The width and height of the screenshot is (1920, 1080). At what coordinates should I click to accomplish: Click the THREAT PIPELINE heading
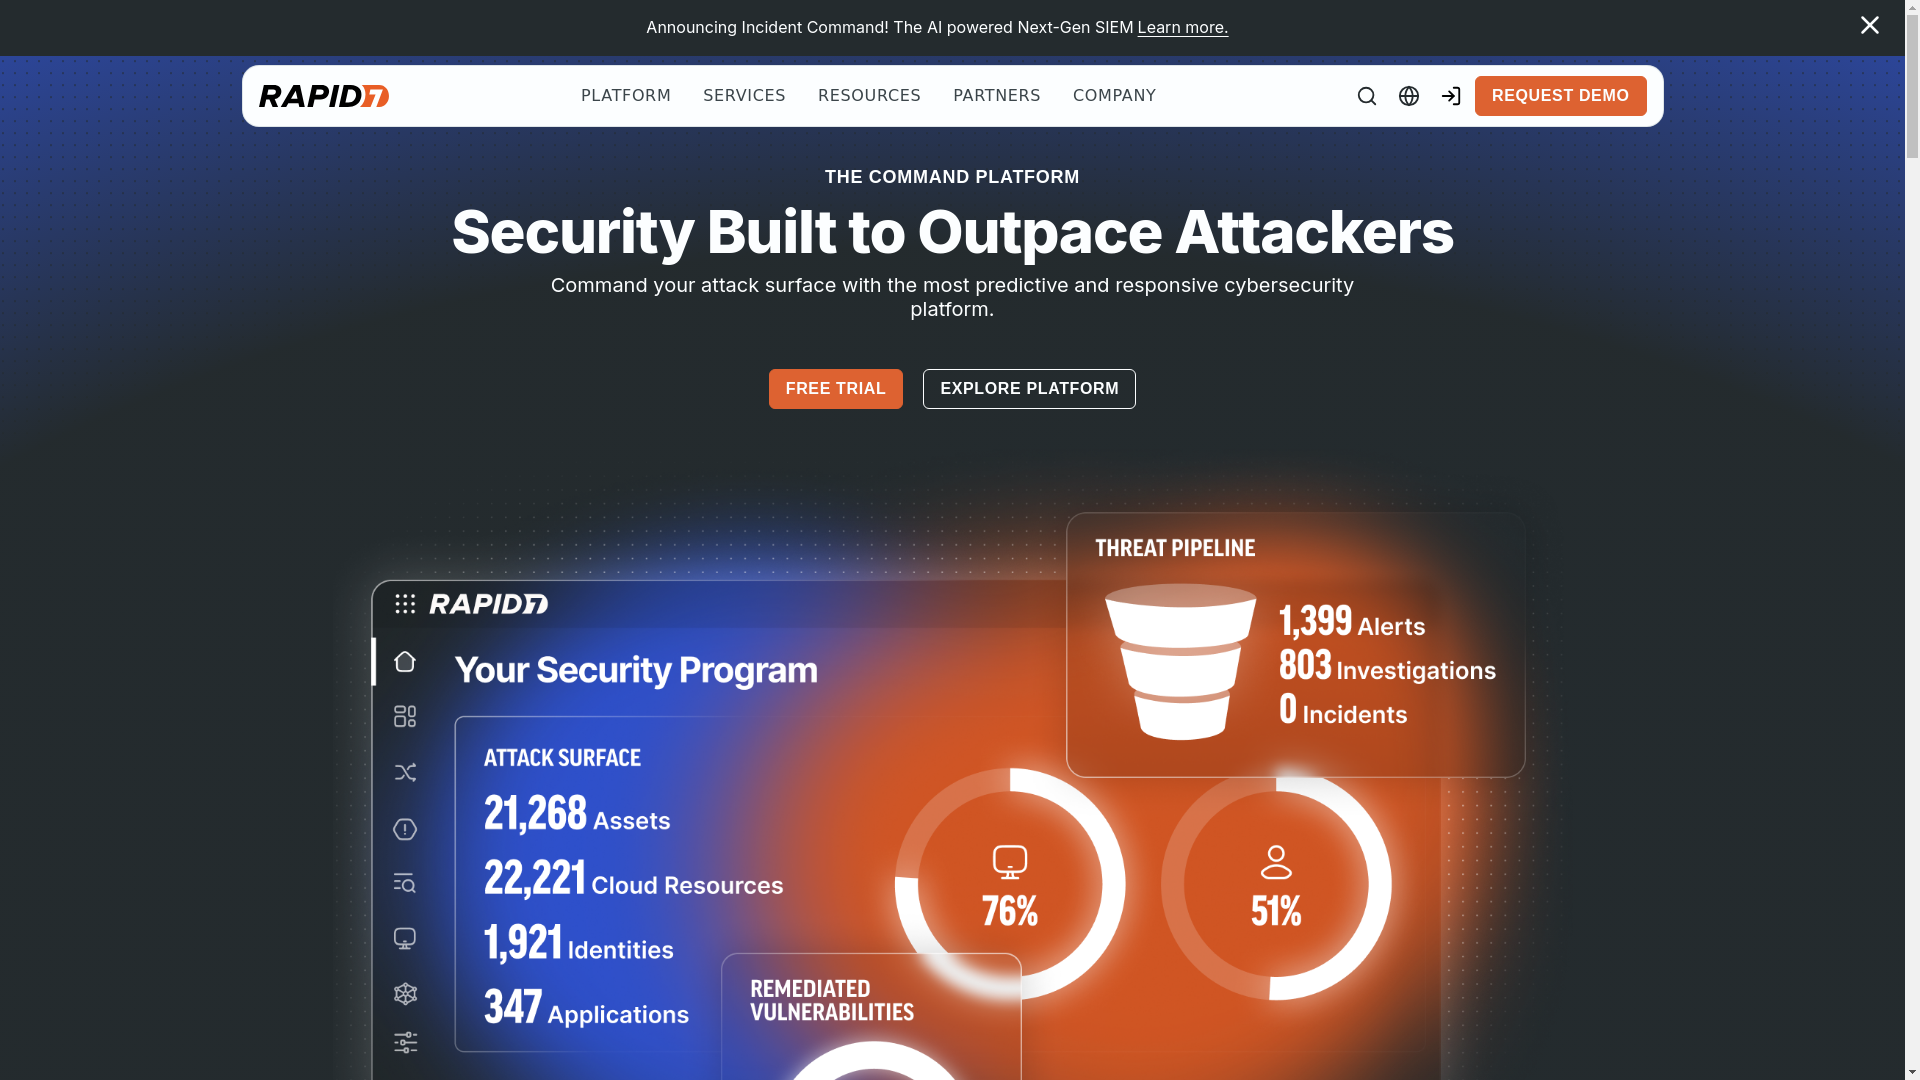click(x=1175, y=548)
